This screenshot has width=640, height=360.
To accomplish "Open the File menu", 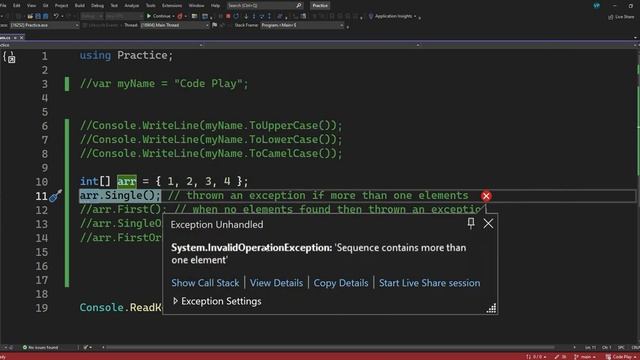I will [x=3, y=6].
